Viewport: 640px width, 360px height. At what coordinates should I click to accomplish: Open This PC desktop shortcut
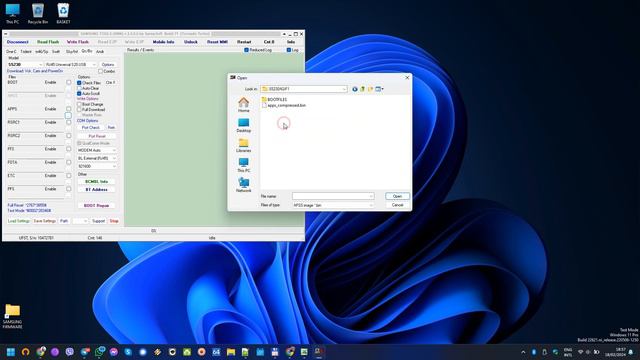pos(12,13)
